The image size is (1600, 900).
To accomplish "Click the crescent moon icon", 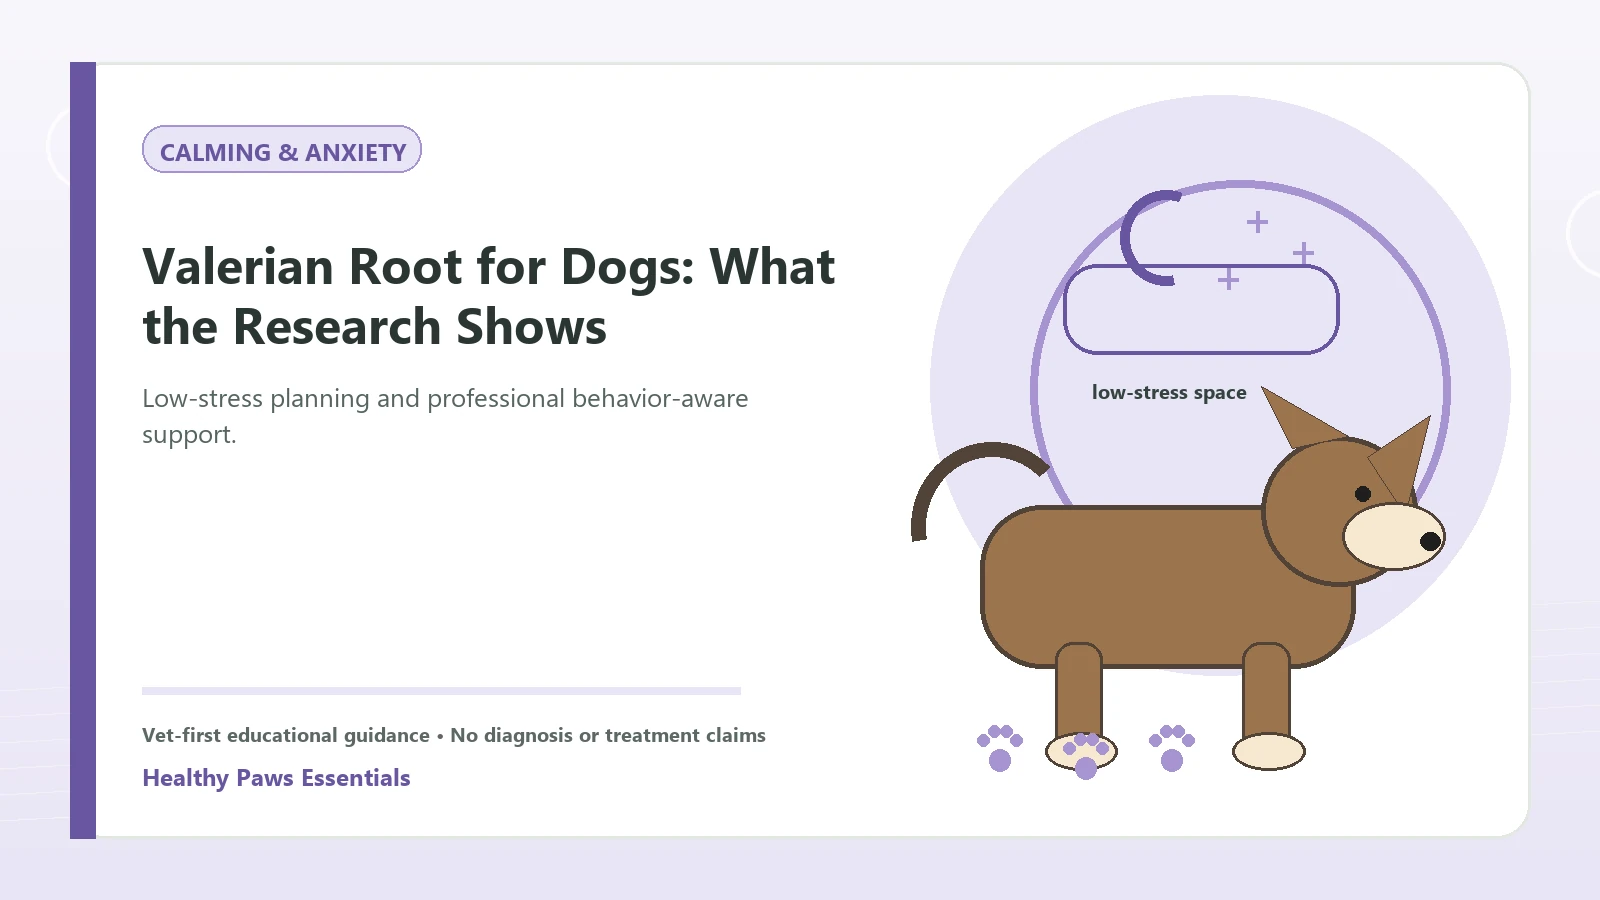I will (1149, 238).
